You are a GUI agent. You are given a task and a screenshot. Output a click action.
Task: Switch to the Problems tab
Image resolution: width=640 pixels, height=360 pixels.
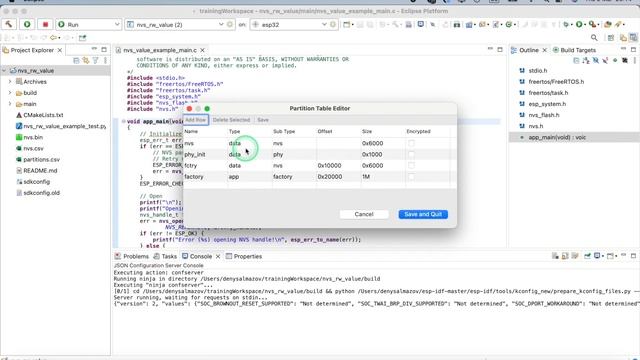tap(132, 256)
